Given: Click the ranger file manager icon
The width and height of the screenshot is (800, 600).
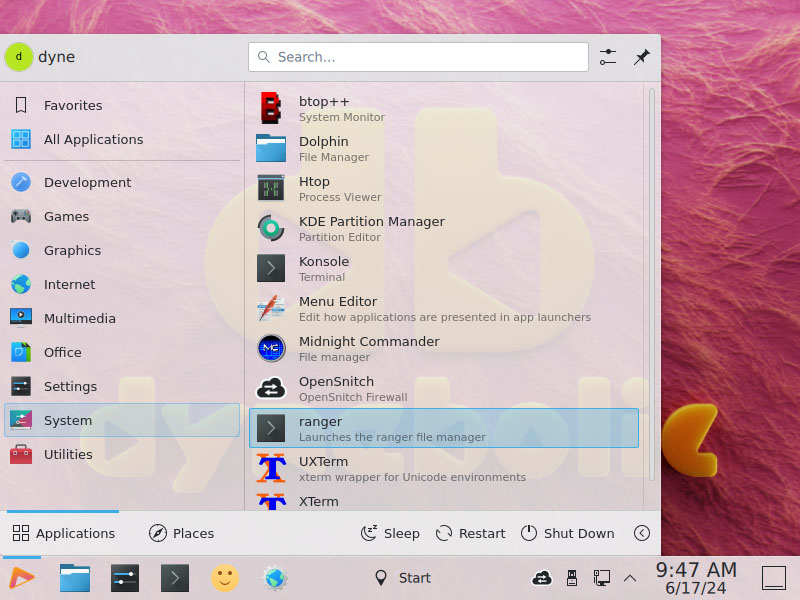Looking at the screenshot, I should pyautogui.click(x=270, y=428).
